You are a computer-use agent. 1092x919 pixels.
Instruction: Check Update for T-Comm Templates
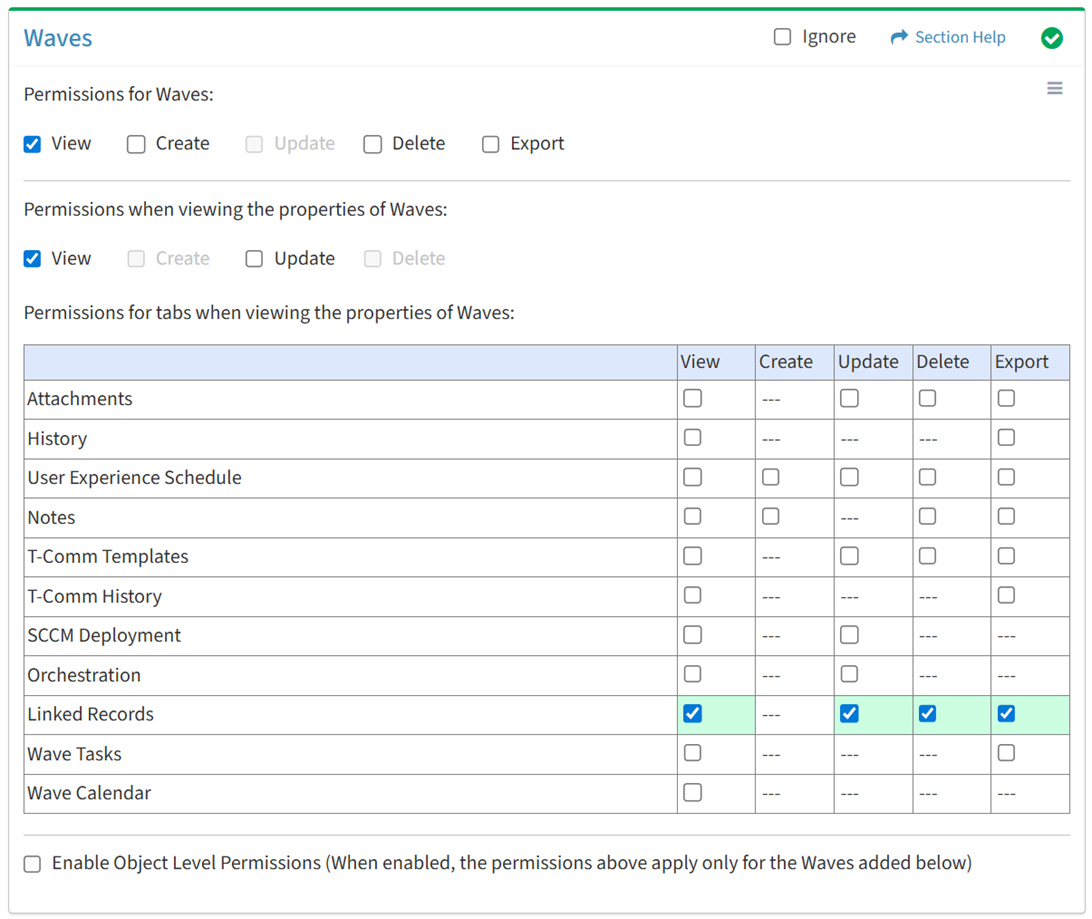tap(849, 556)
